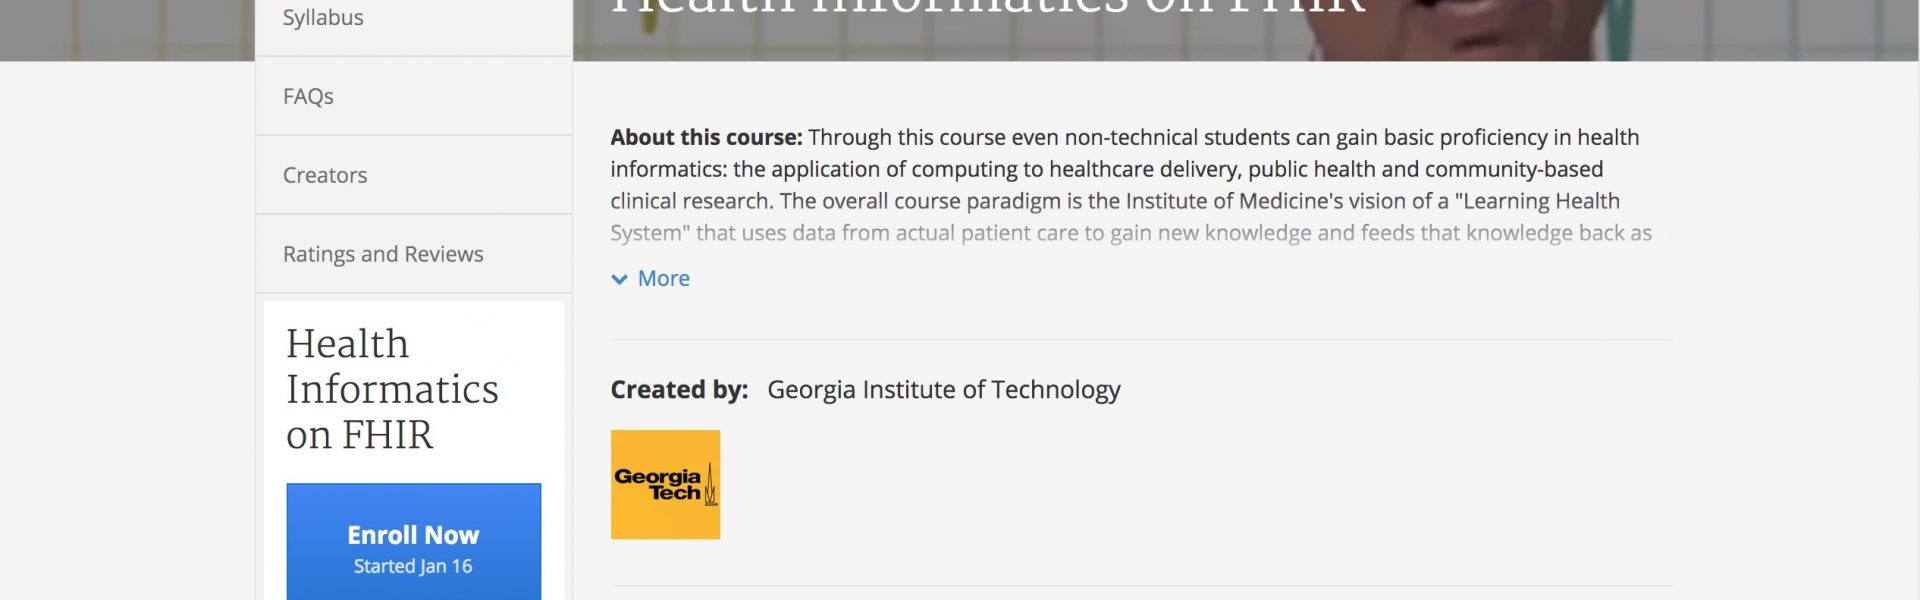The image size is (1920, 600).
Task: Open Ratings and Reviews
Action: [x=413, y=254]
